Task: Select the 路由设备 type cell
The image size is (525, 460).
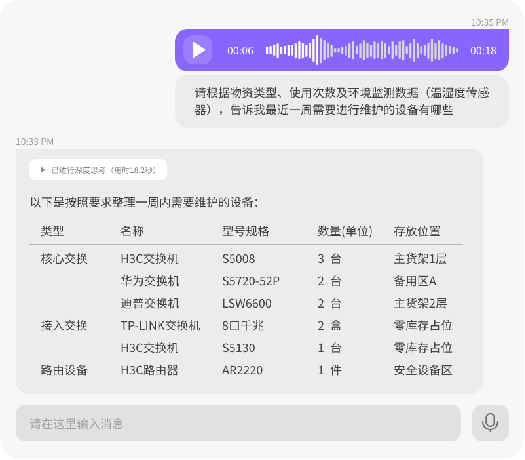Action: pos(64,370)
